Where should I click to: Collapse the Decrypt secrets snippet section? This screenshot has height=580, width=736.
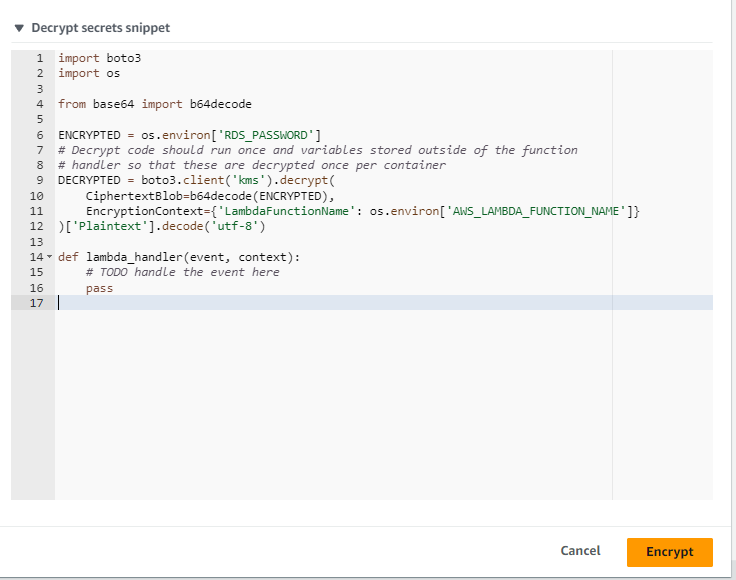pos(19,28)
